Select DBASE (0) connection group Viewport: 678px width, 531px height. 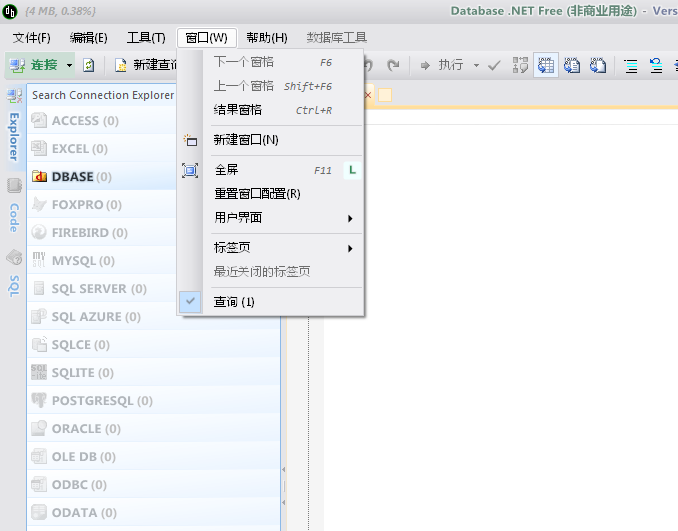(x=102, y=177)
